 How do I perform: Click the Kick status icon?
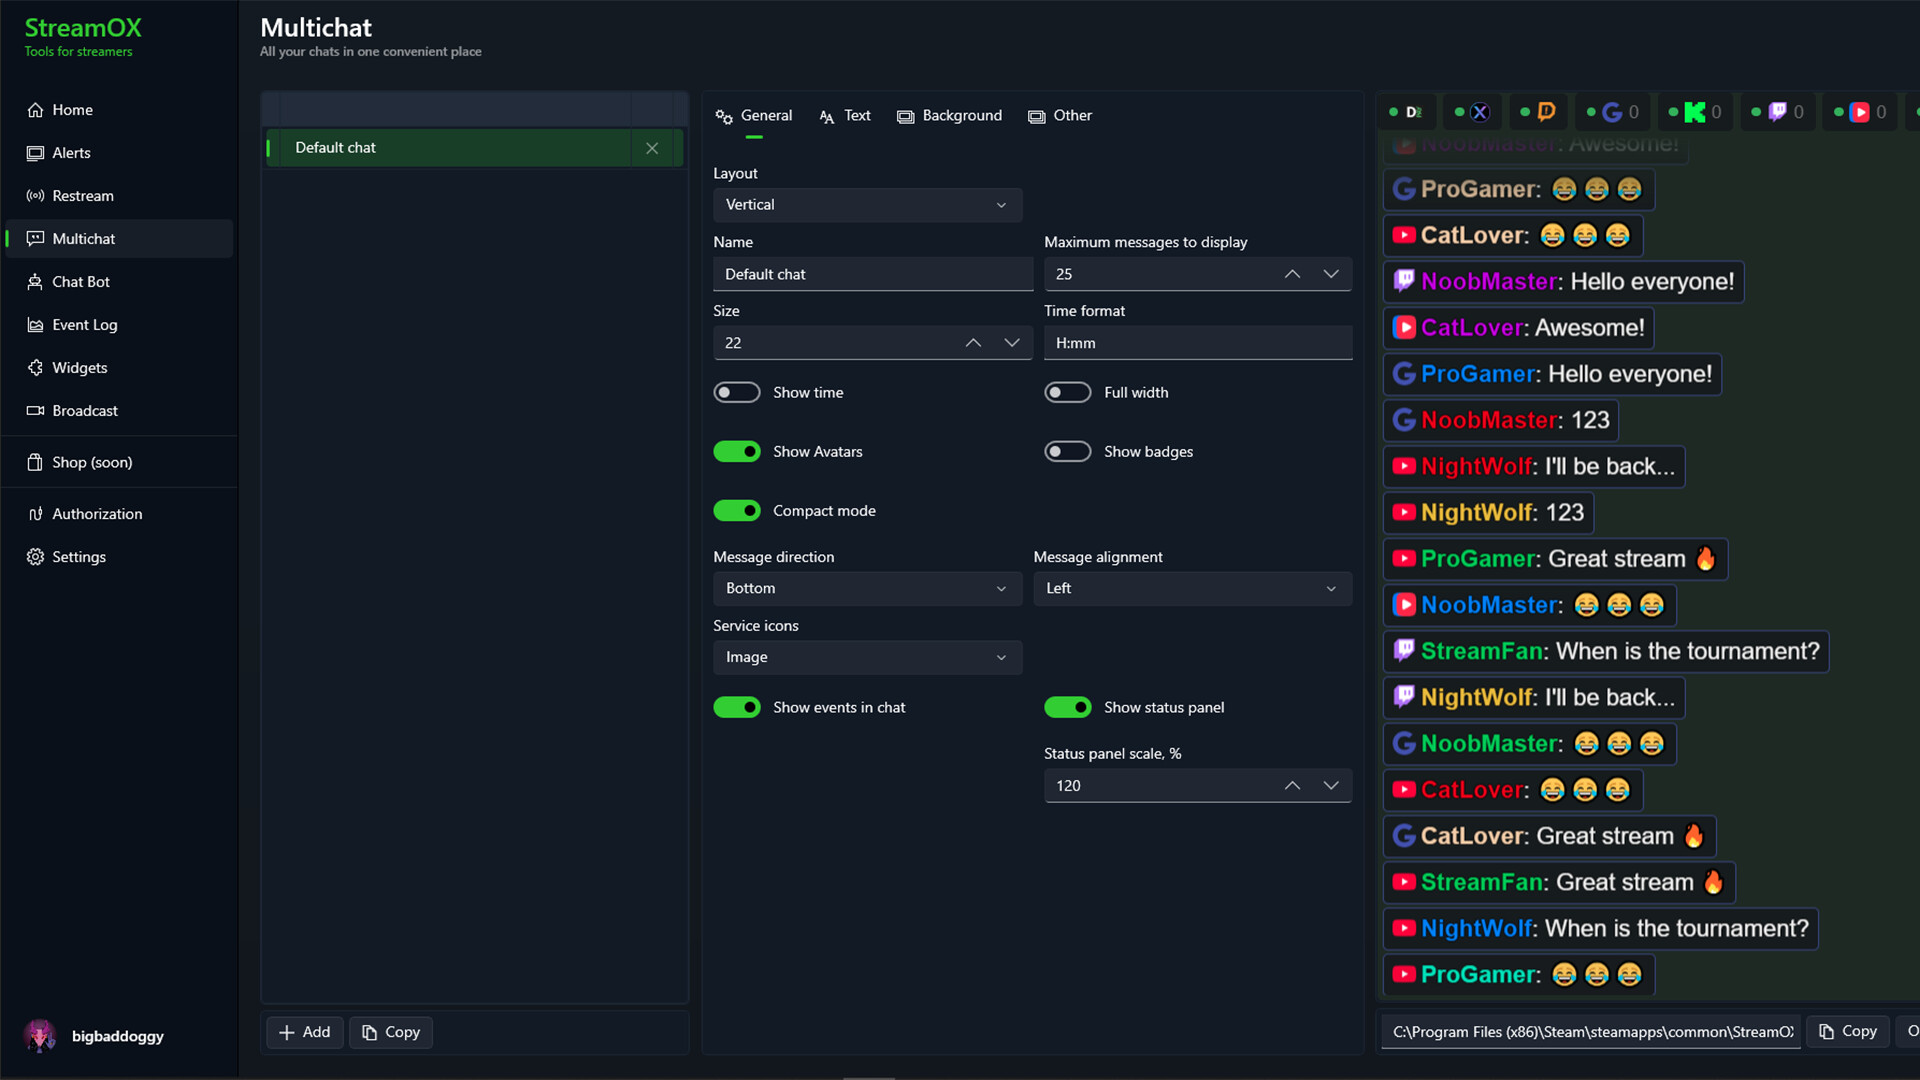pyautogui.click(x=1694, y=112)
